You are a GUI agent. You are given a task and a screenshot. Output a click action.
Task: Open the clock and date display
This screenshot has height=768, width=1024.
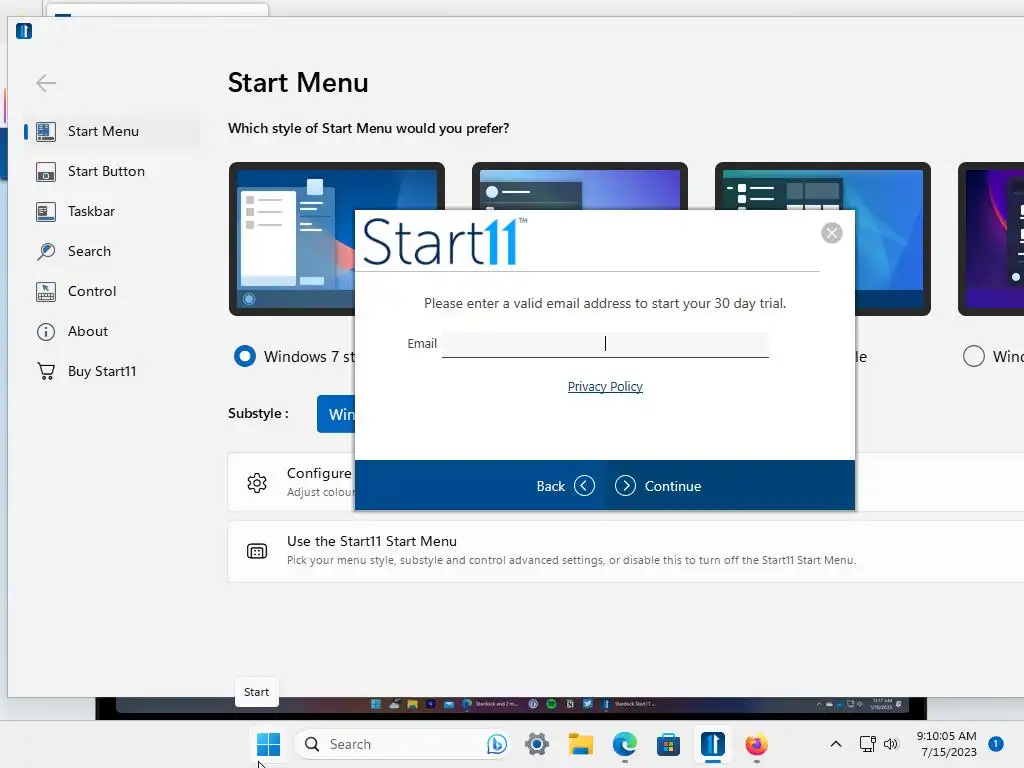(x=947, y=744)
